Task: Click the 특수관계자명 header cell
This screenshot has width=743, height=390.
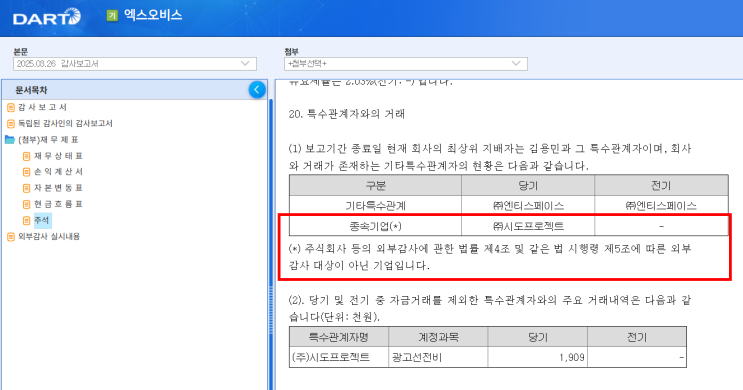Action: tap(339, 337)
